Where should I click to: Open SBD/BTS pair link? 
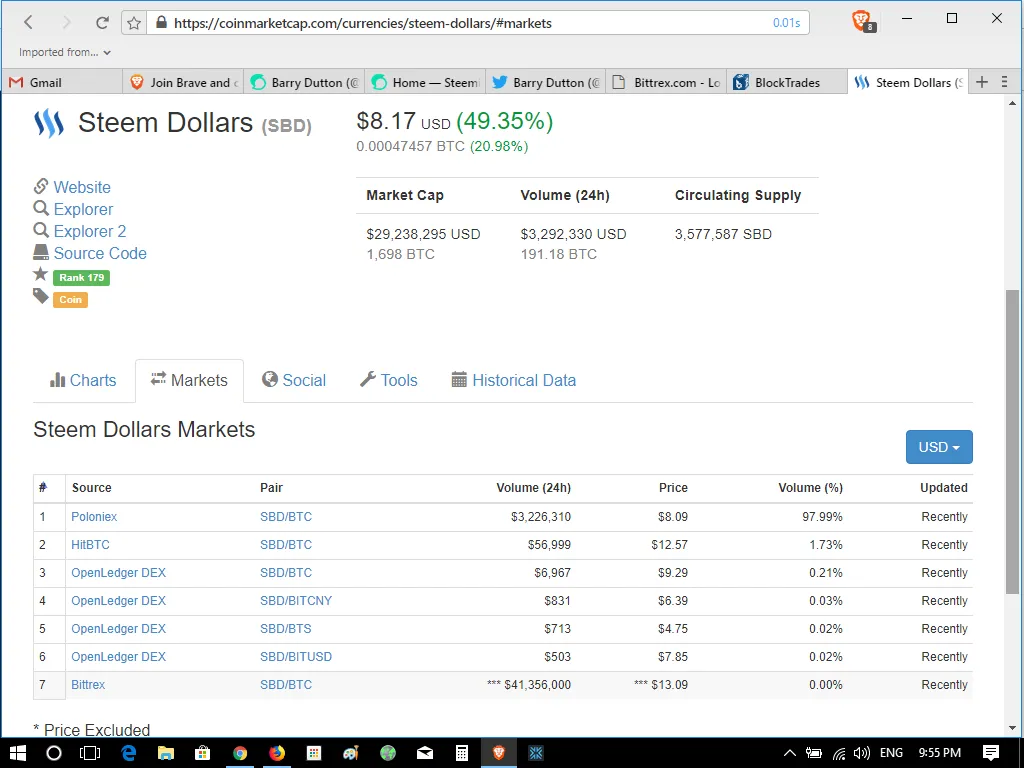click(x=285, y=629)
